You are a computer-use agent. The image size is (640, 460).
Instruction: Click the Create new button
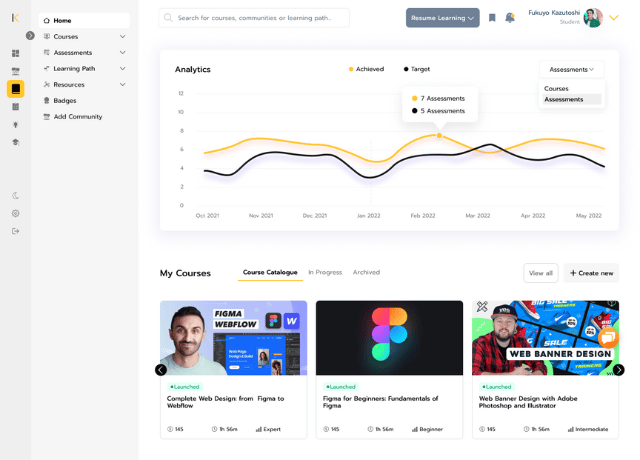(x=591, y=273)
